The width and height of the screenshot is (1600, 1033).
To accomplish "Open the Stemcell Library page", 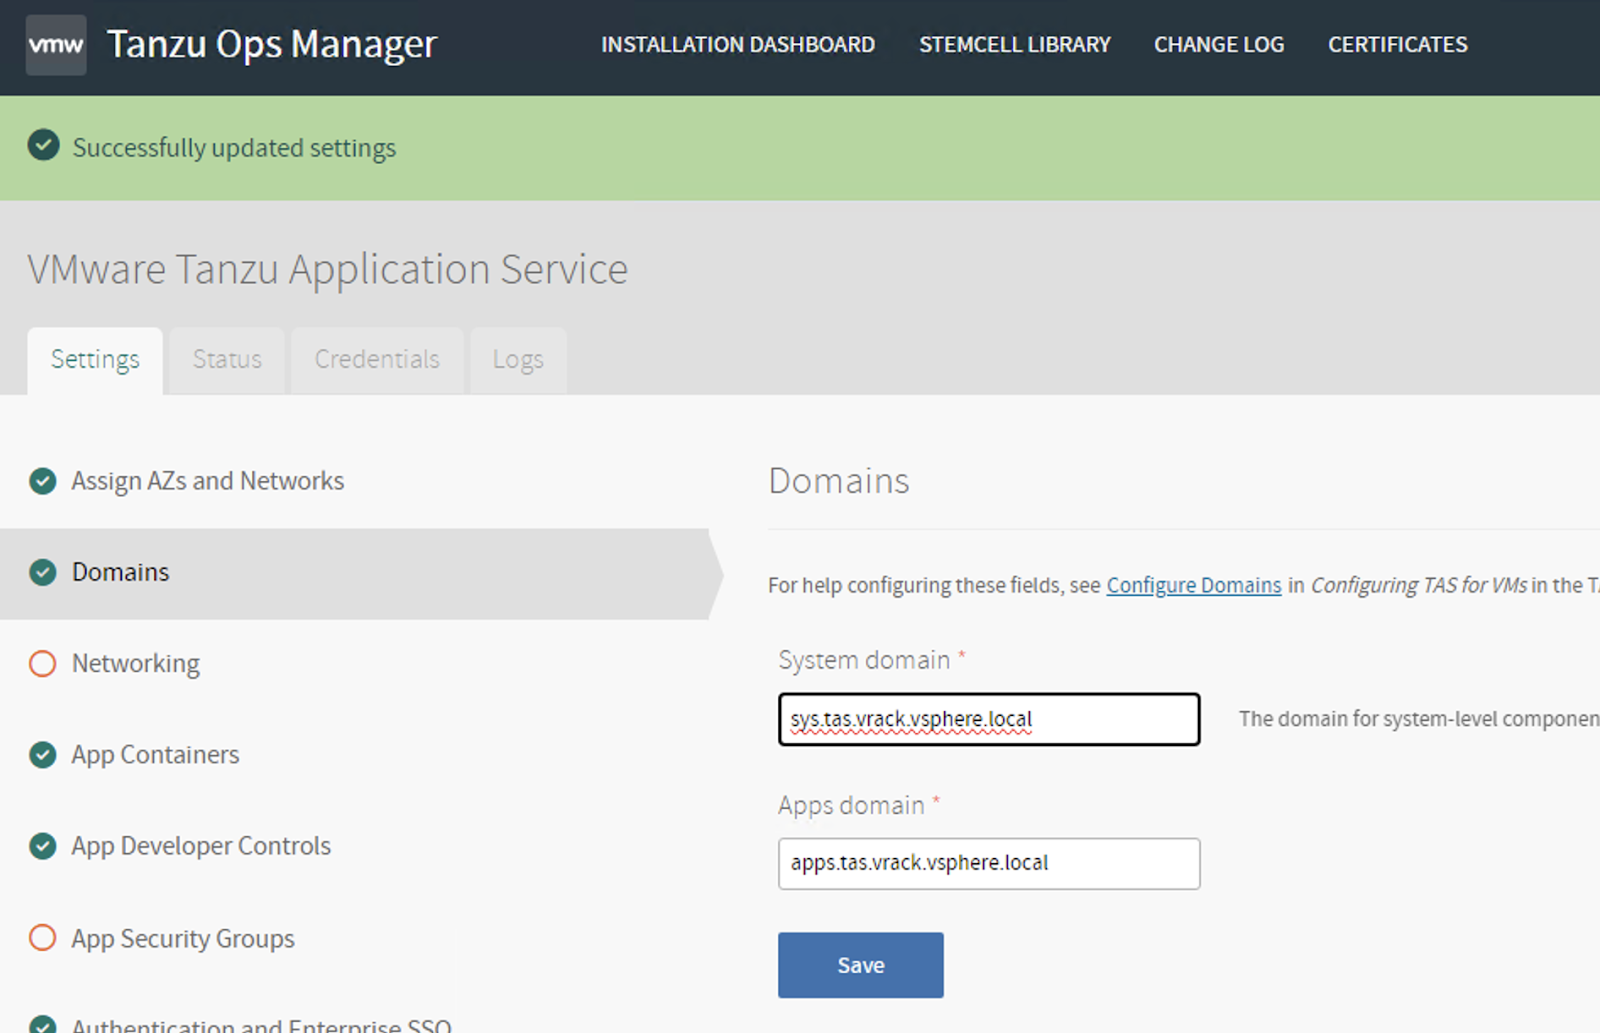I will [1015, 44].
